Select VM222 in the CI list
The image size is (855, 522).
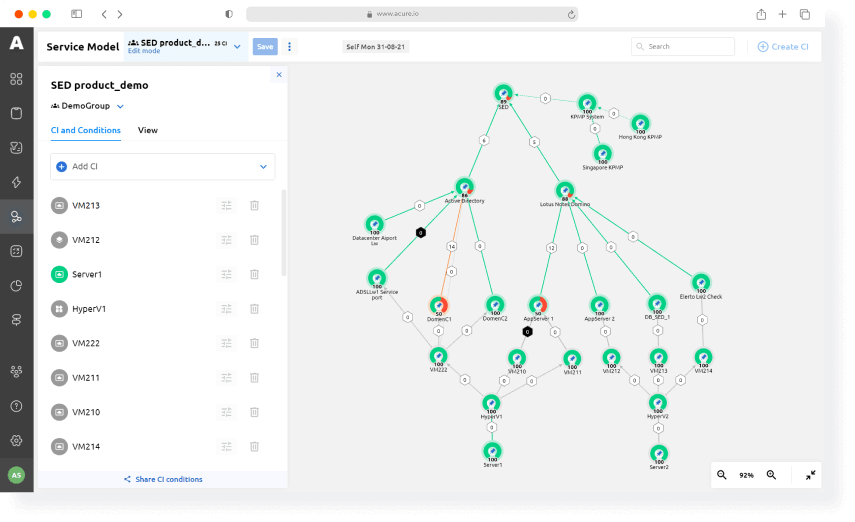click(x=86, y=343)
